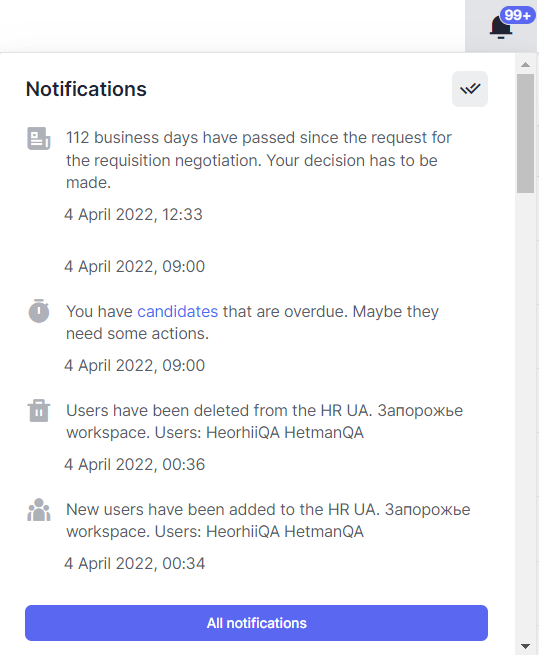The image size is (539, 655).
Task: Open the notification bell icon
Action: [x=501, y=27]
